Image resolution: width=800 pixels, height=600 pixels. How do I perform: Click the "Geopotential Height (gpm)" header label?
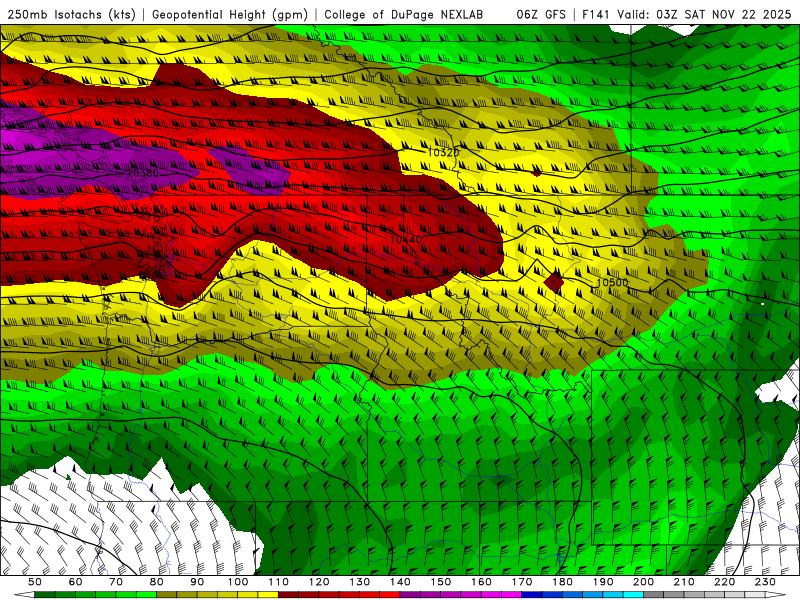pos(230,15)
